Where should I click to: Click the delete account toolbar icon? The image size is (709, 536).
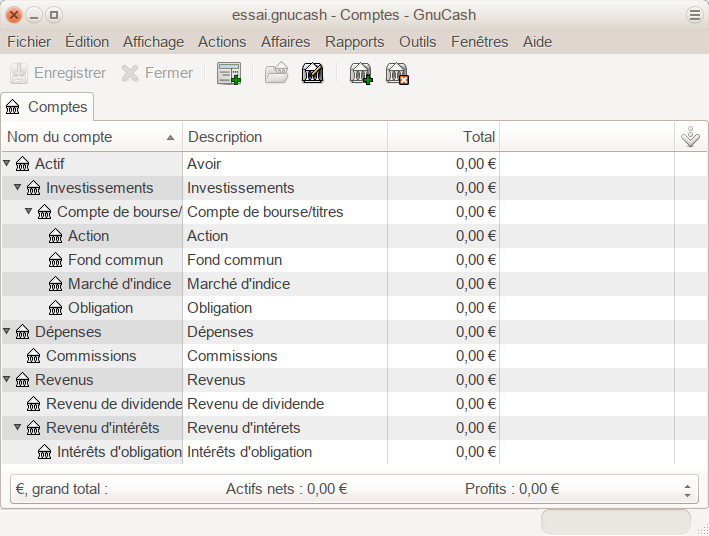[397, 73]
